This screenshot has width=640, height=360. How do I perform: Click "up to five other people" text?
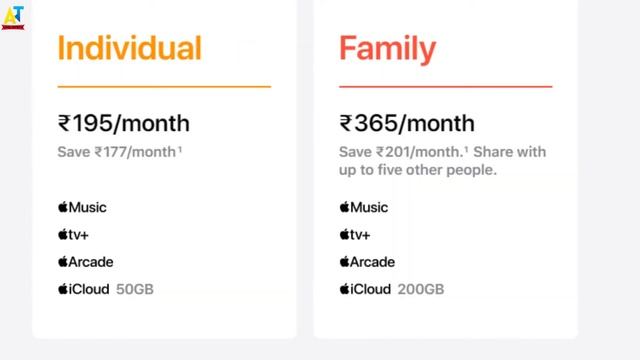click(418, 170)
